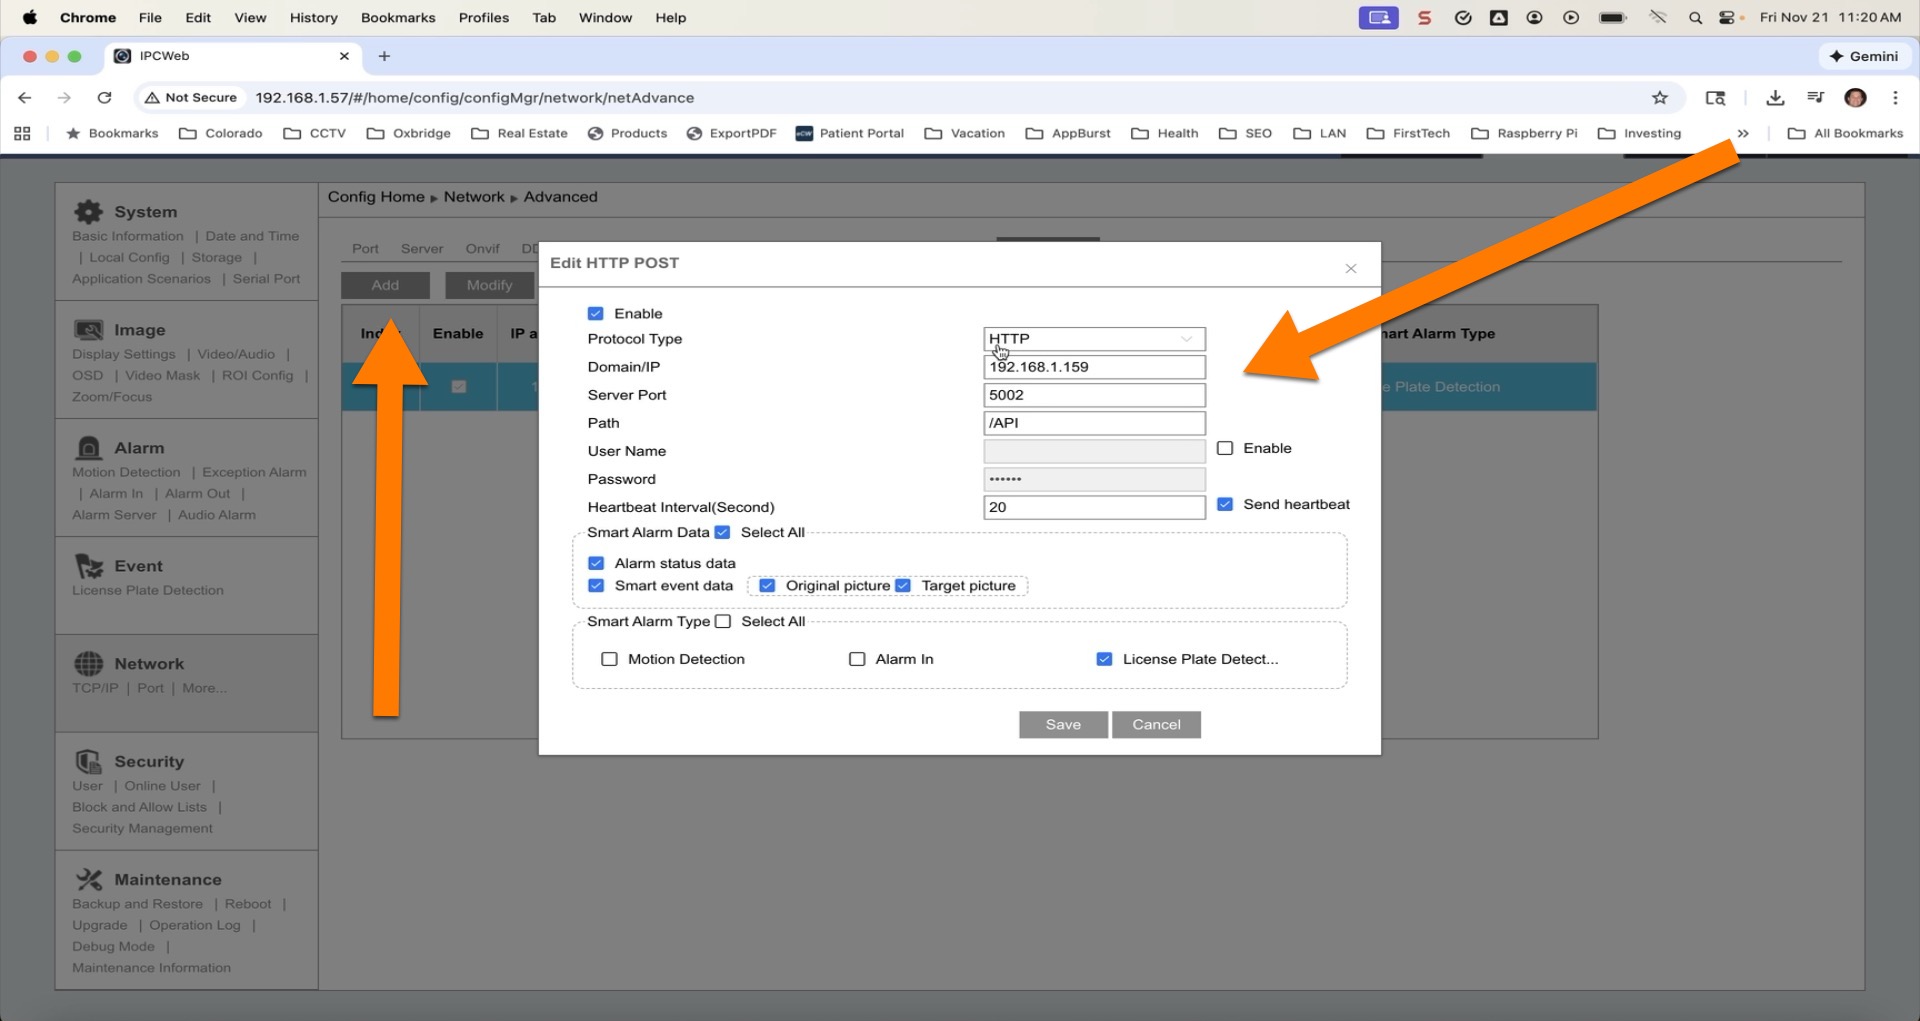
Task: Click the Server Port input field
Action: (x=1094, y=395)
